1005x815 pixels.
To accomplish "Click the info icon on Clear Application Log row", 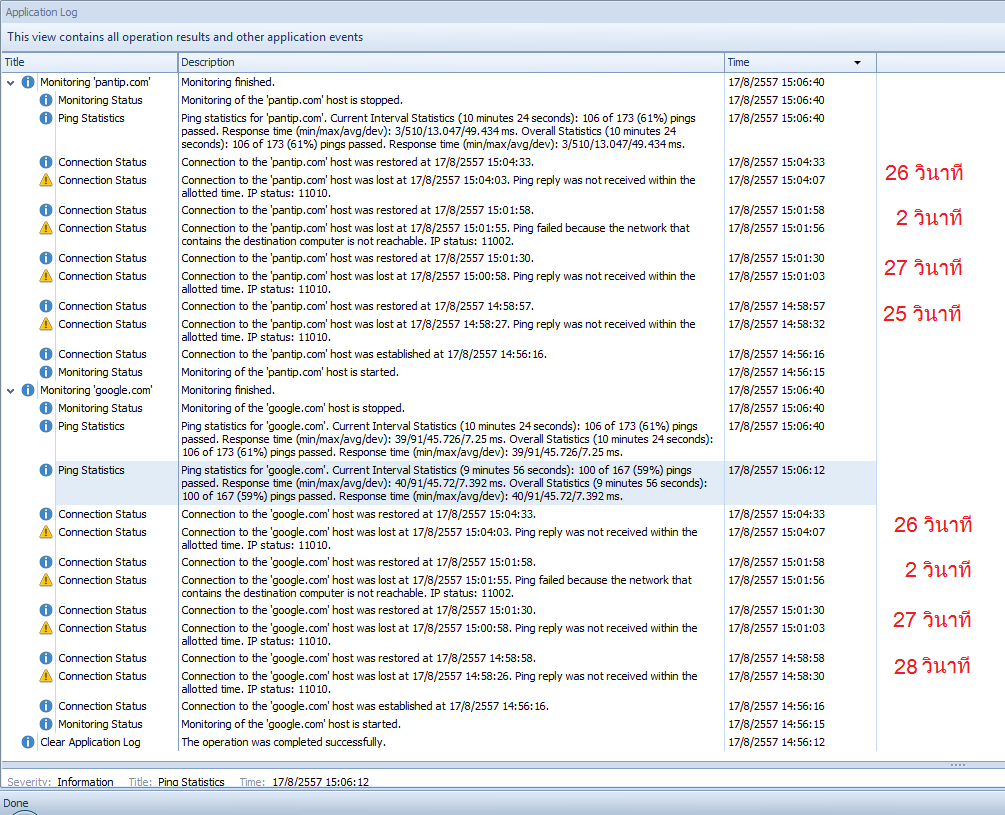I will point(28,742).
